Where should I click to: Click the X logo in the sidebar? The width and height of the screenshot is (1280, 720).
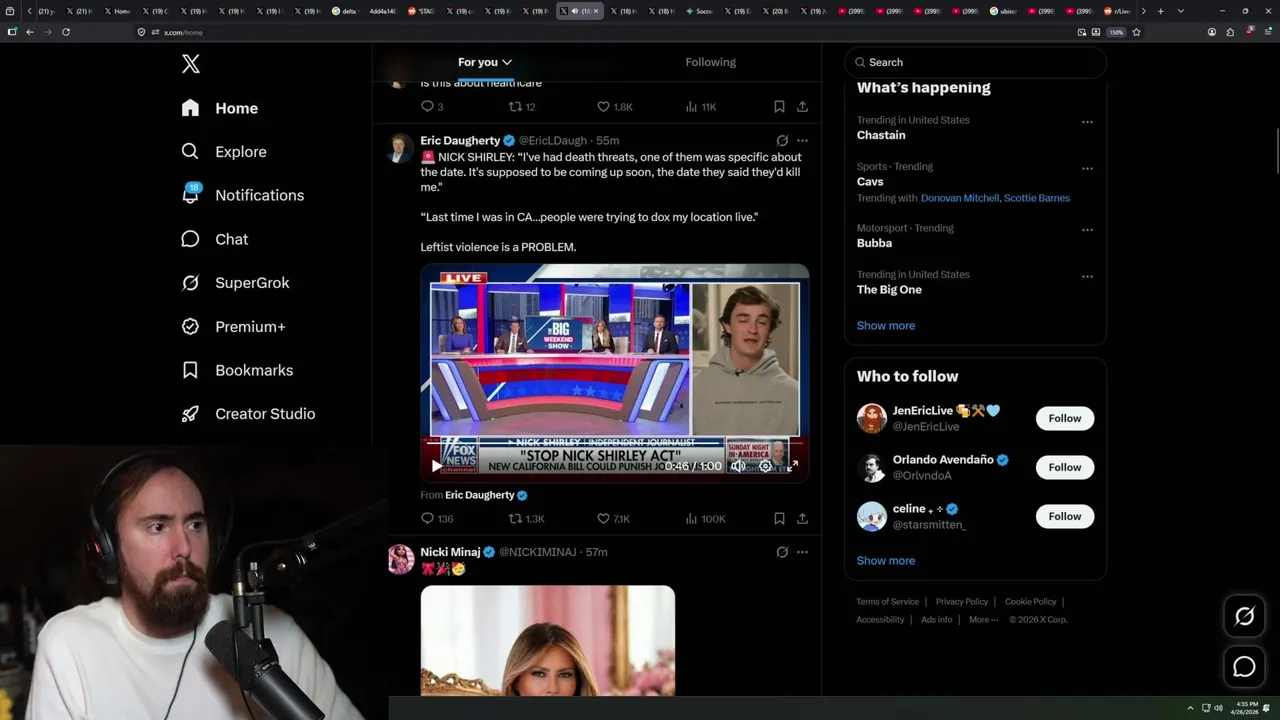coord(191,64)
